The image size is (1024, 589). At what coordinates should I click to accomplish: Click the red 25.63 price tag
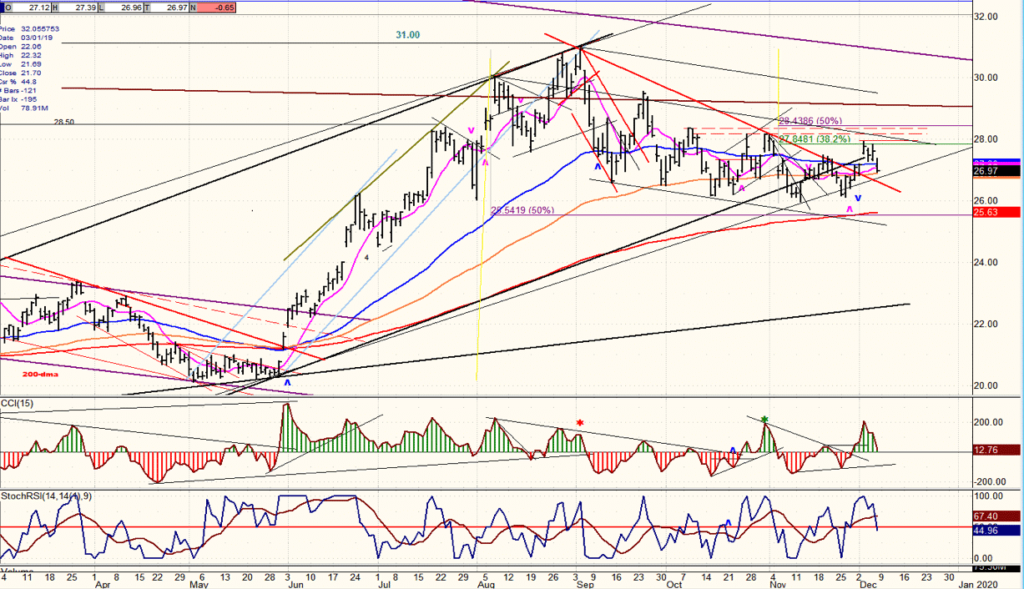[997, 212]
